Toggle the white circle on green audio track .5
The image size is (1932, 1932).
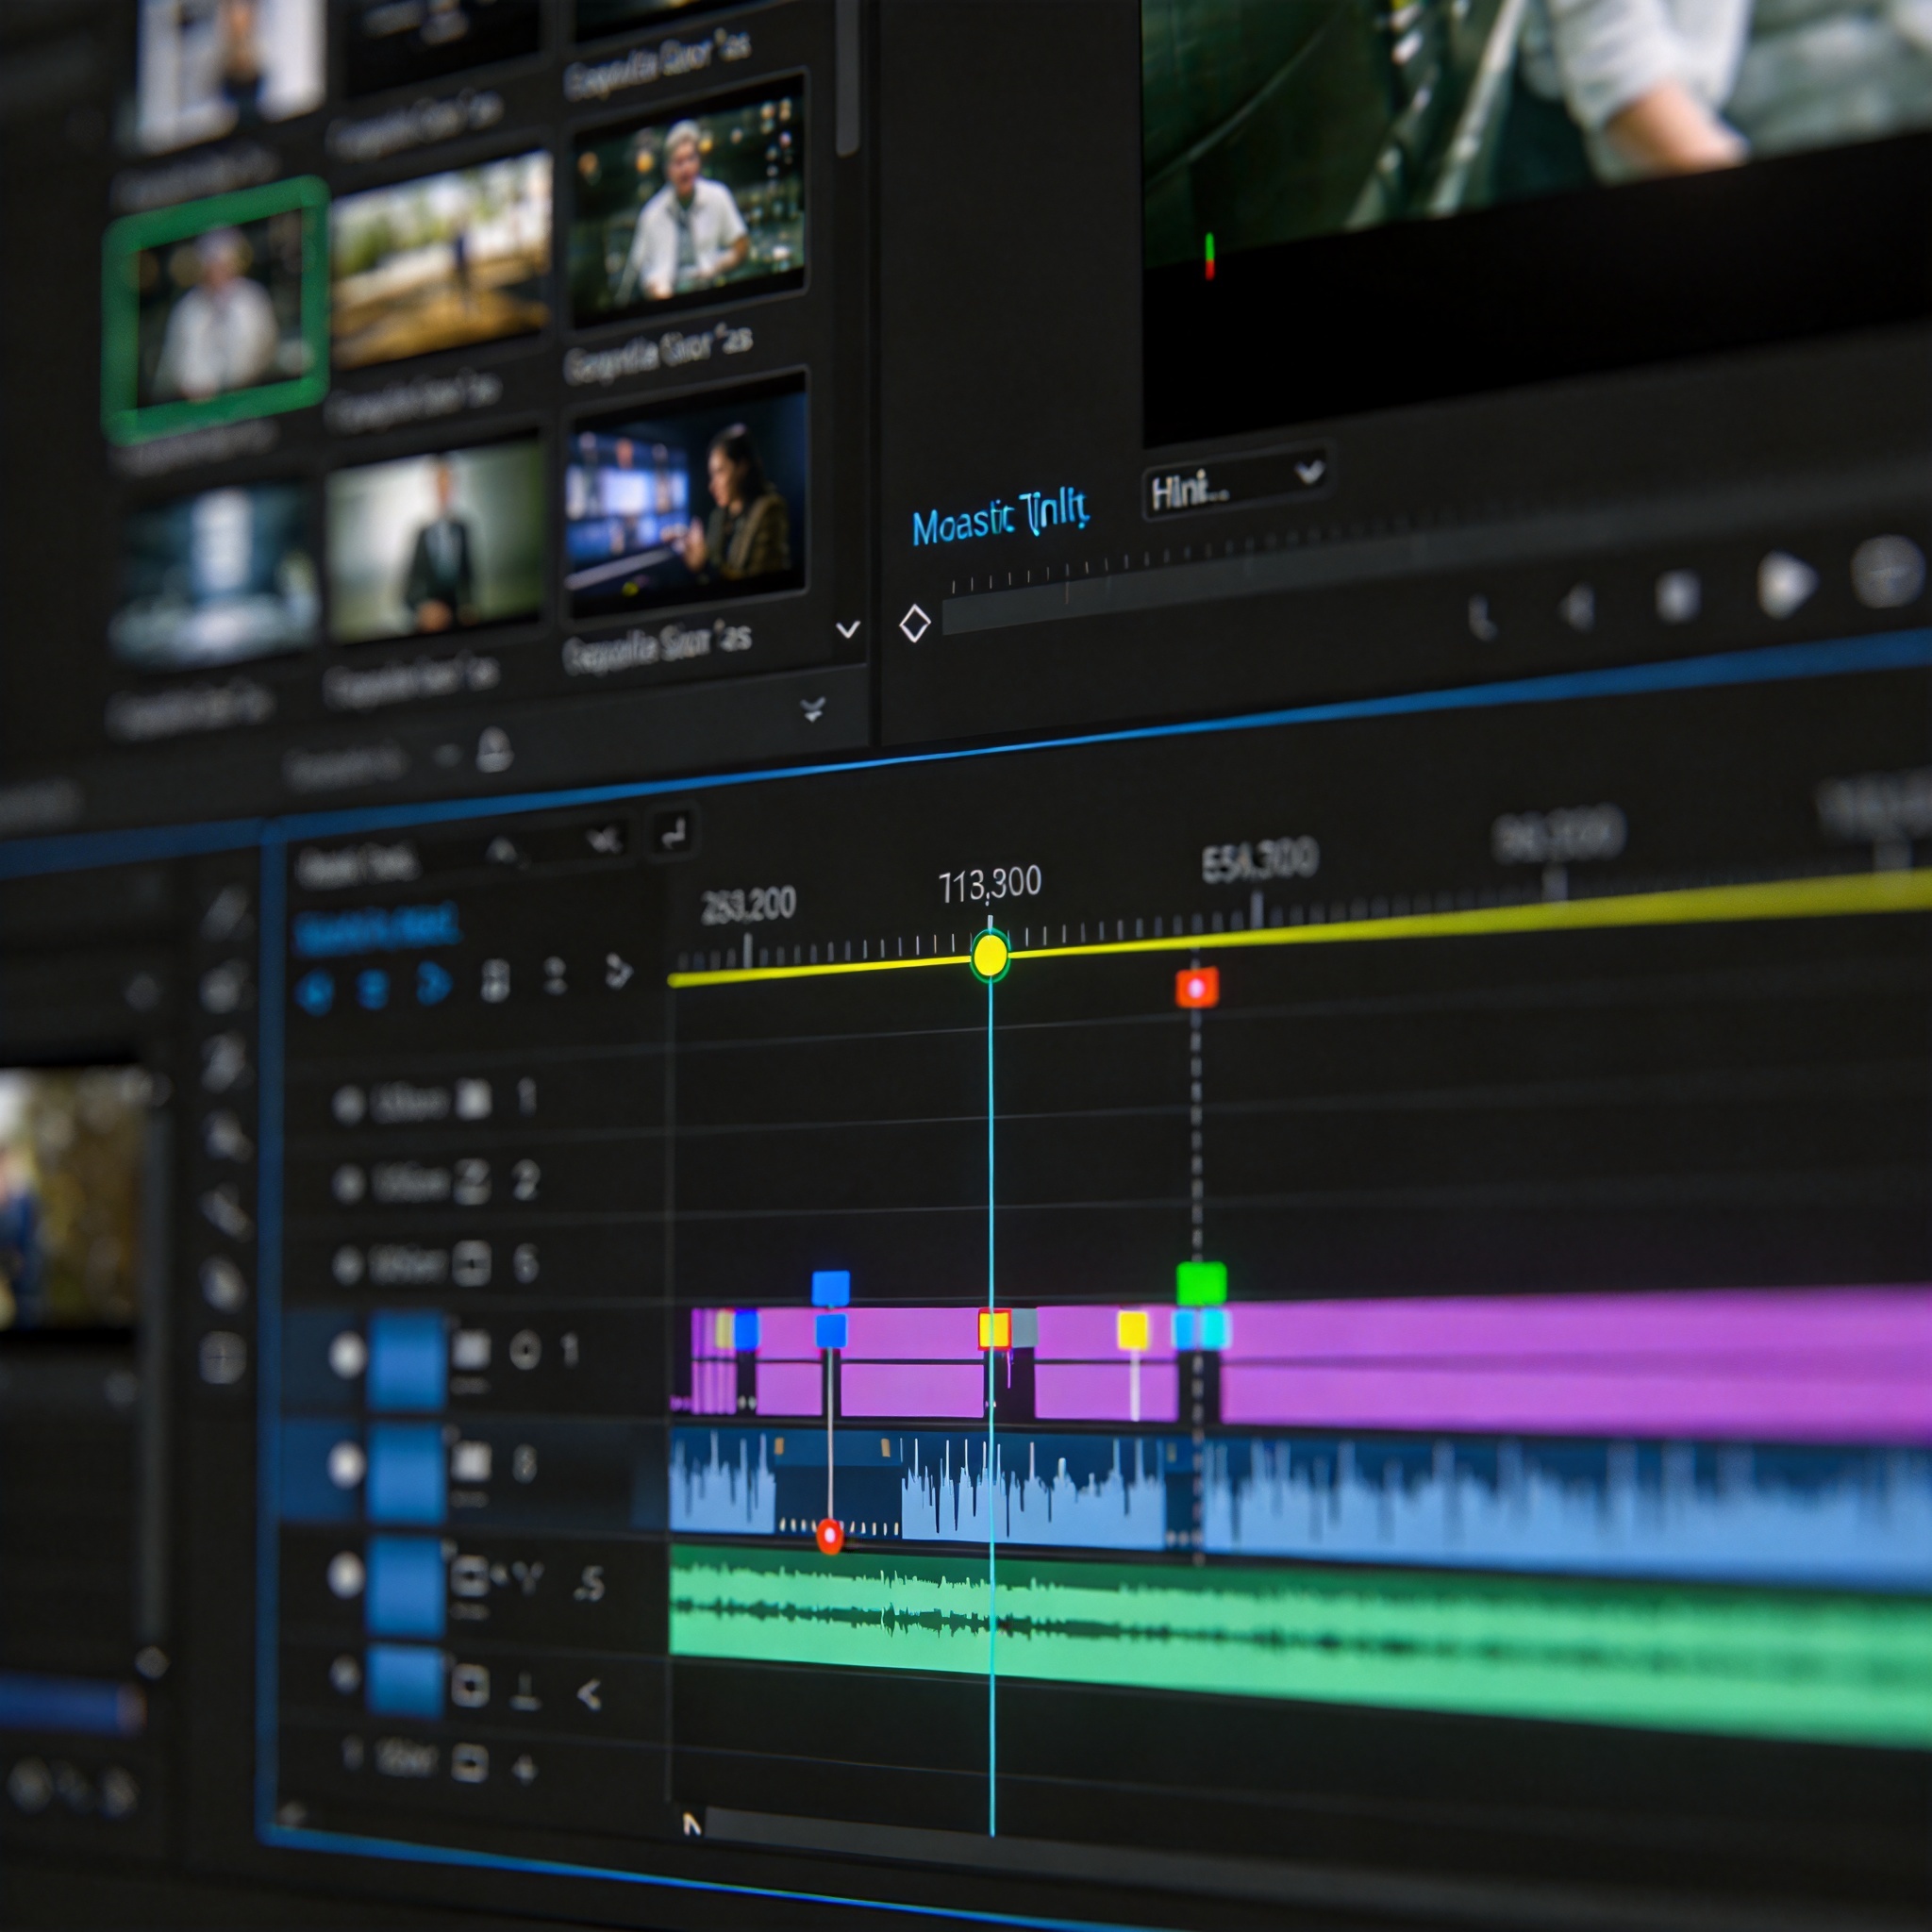tap(346, 1575)
